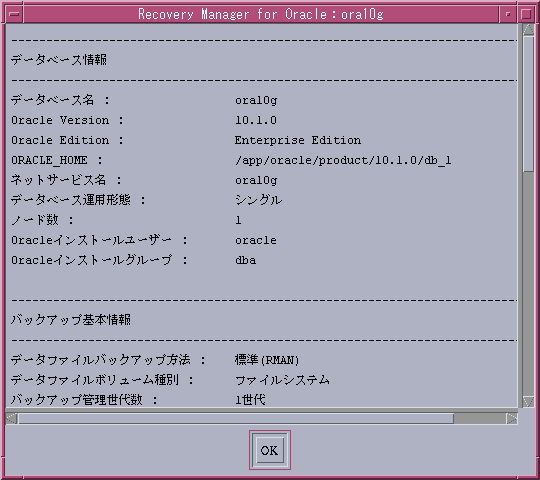
Task: Click the horizontal scrollbar left arrow
Action: (12, 418)
